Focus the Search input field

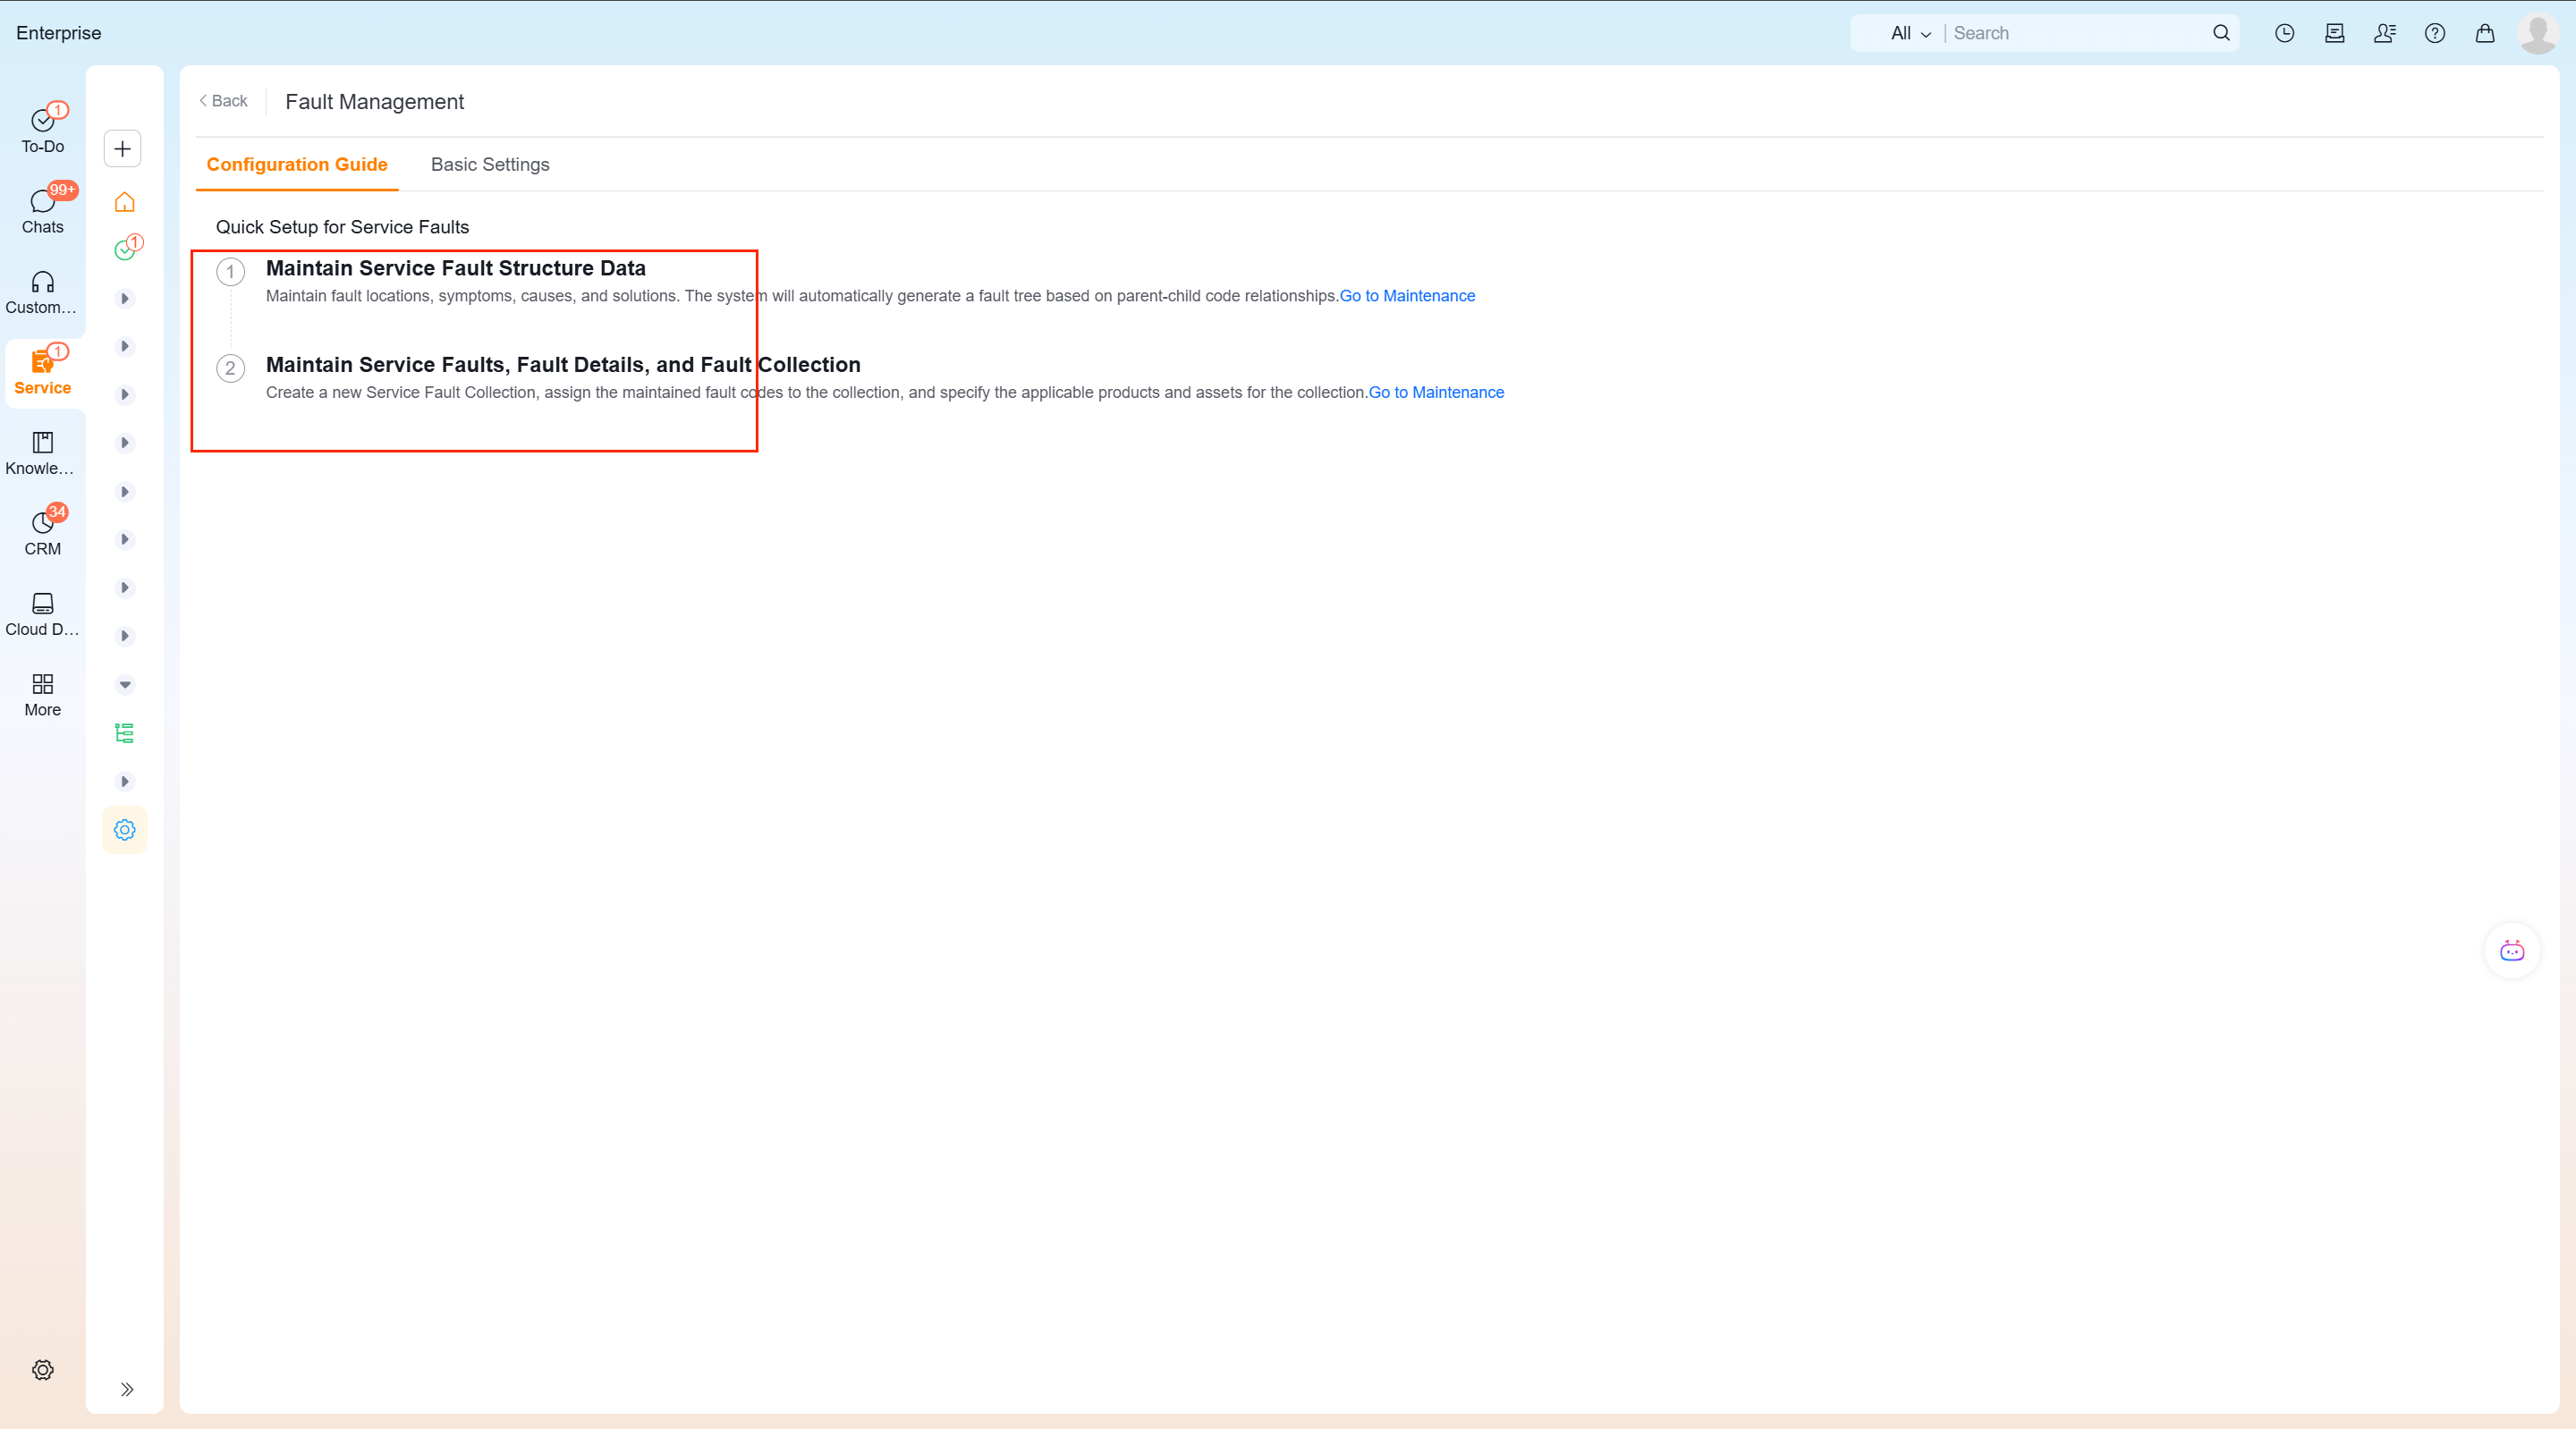tap(2077, 33)
